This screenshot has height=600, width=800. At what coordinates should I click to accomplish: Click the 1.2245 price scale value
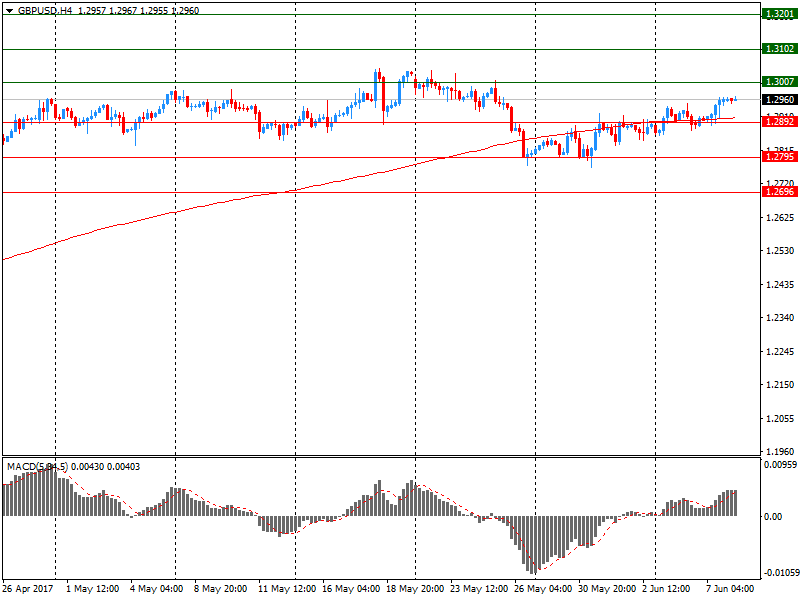click(x=780, y=352)
